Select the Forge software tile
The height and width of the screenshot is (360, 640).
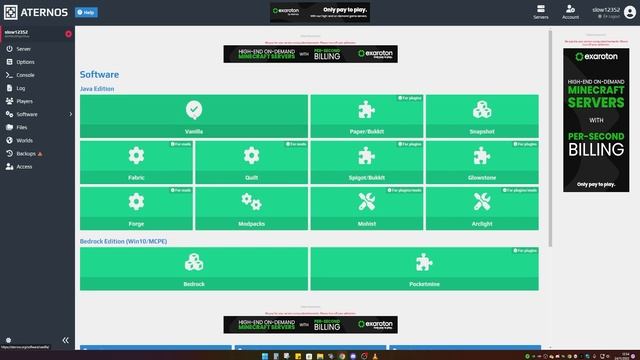(x=136, y=209)
